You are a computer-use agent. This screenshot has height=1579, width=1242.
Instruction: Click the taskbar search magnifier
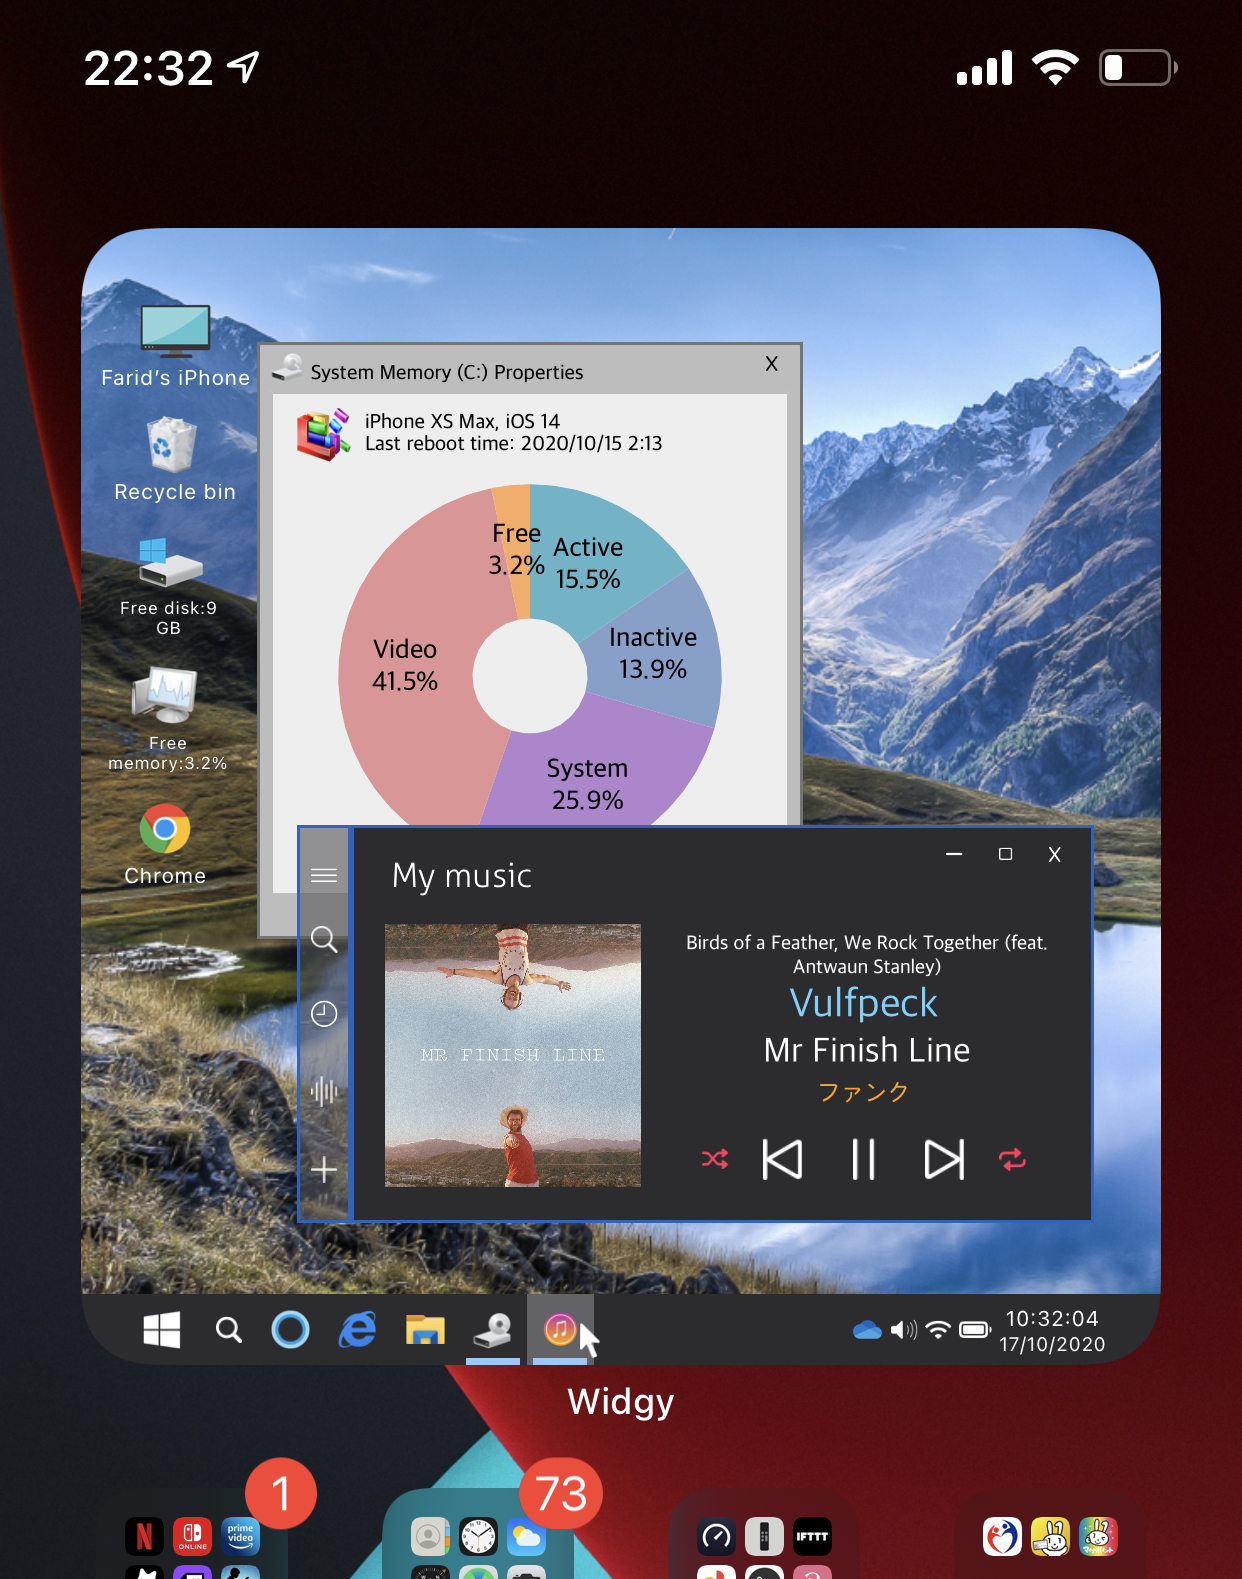point(229,1330)
